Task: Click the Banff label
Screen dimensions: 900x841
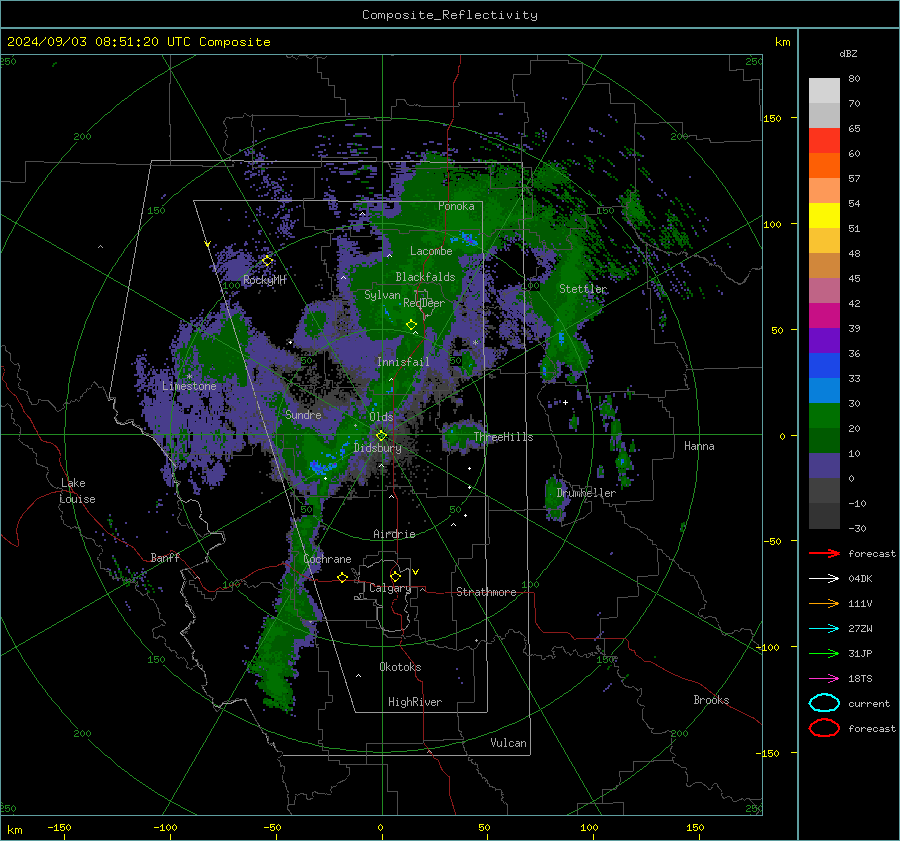Action: (165, 557)
